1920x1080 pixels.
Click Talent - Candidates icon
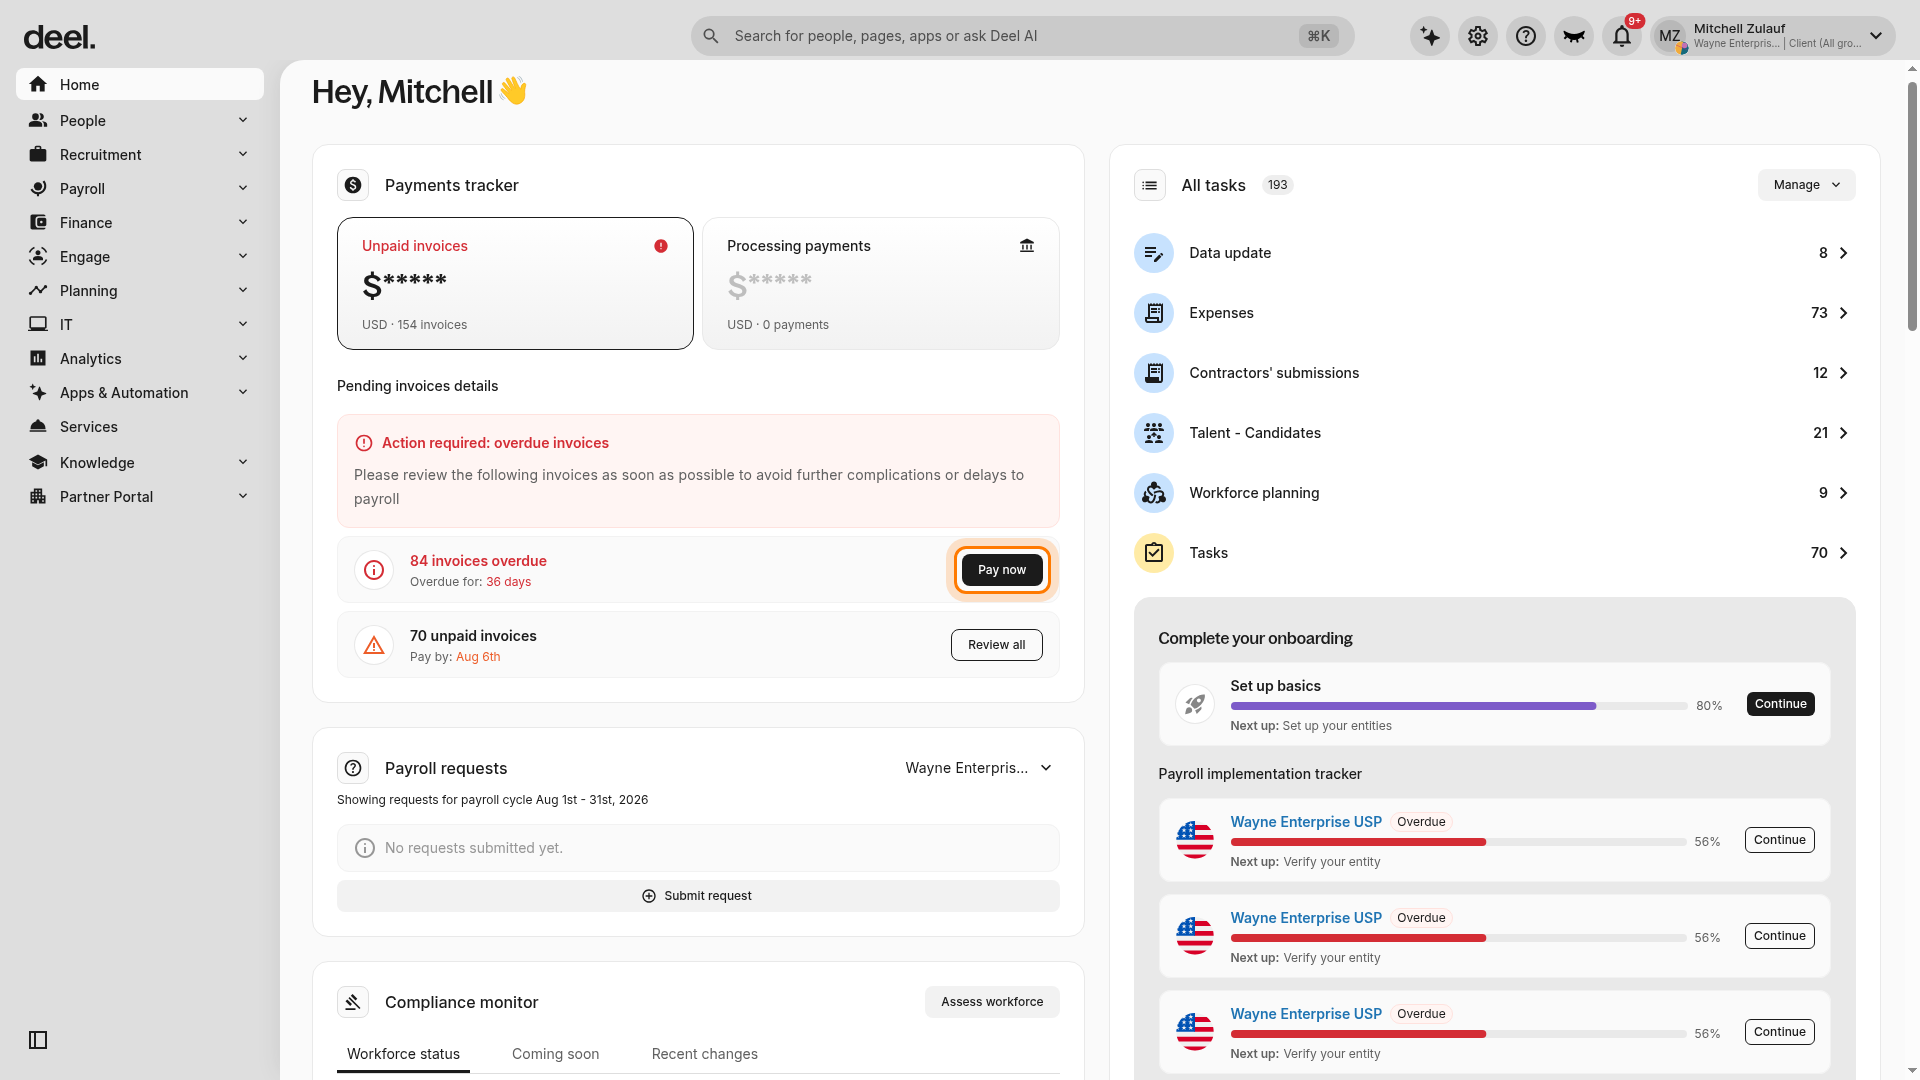[1154, 433]
